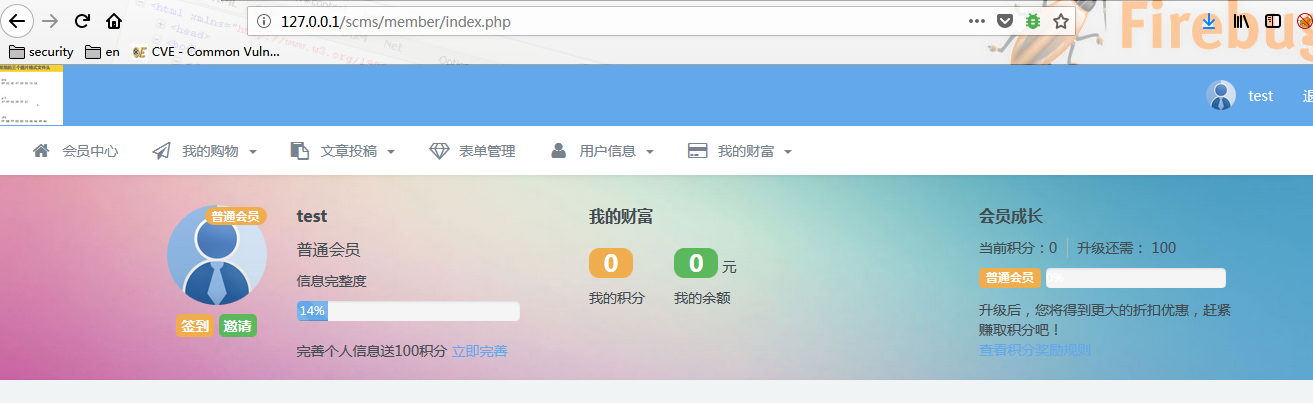Viewport: 1313px width, 403px height.
Task: Toggle the sidebar view icon
Action: (x=1273, y=21)
